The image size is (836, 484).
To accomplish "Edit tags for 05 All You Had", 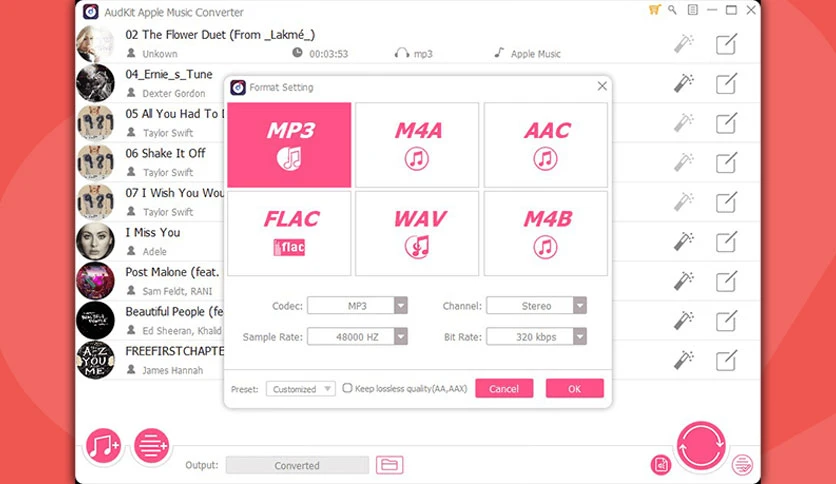I will (x=726, y=123).
